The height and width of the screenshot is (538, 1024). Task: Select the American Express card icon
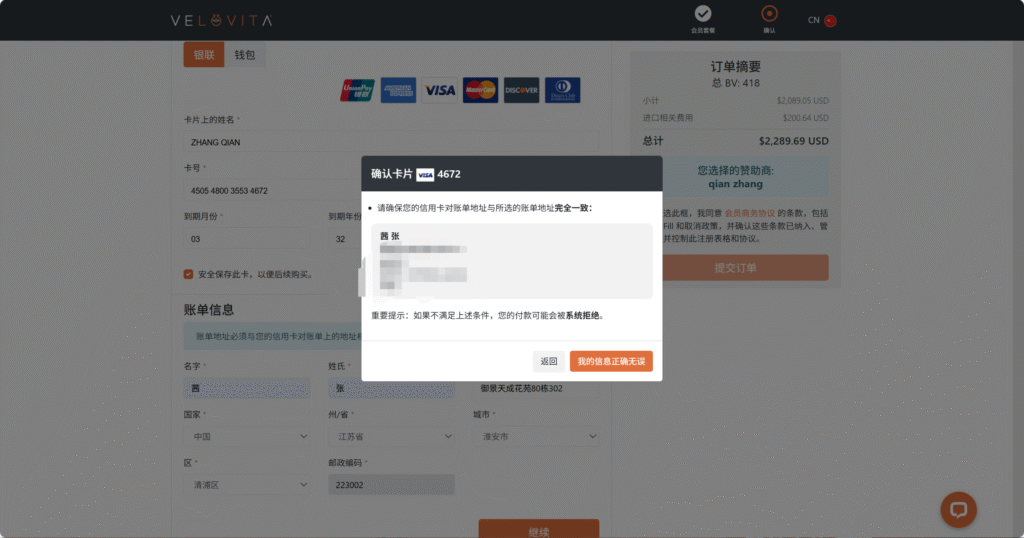point(398,90)
